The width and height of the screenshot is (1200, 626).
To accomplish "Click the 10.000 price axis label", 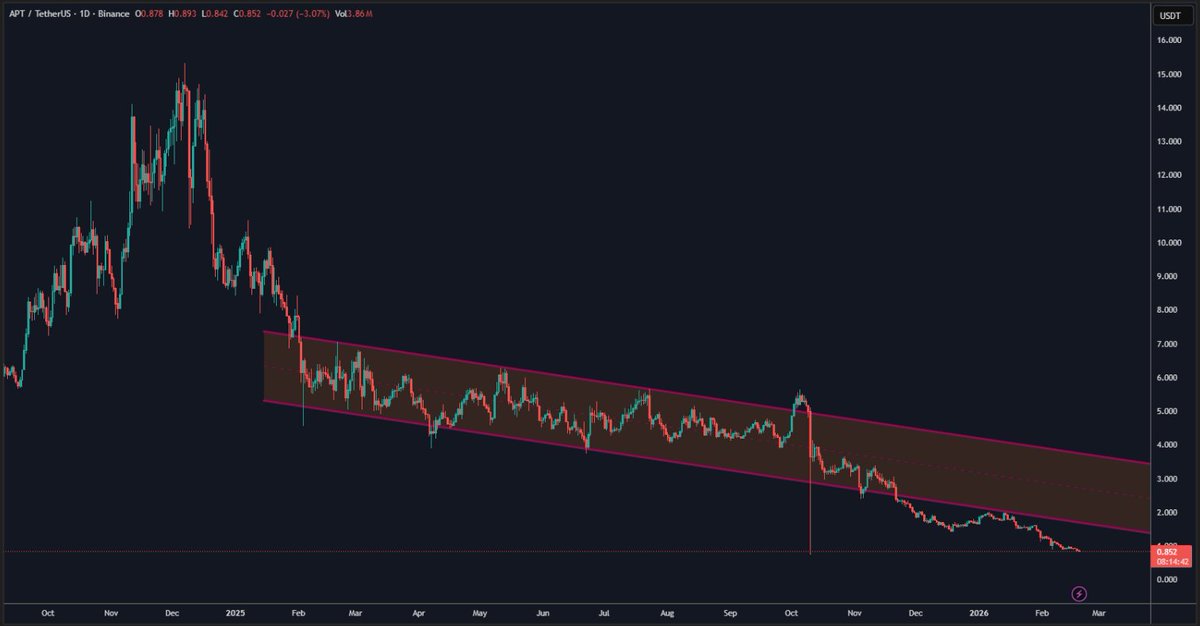I will click(1170, 243).
